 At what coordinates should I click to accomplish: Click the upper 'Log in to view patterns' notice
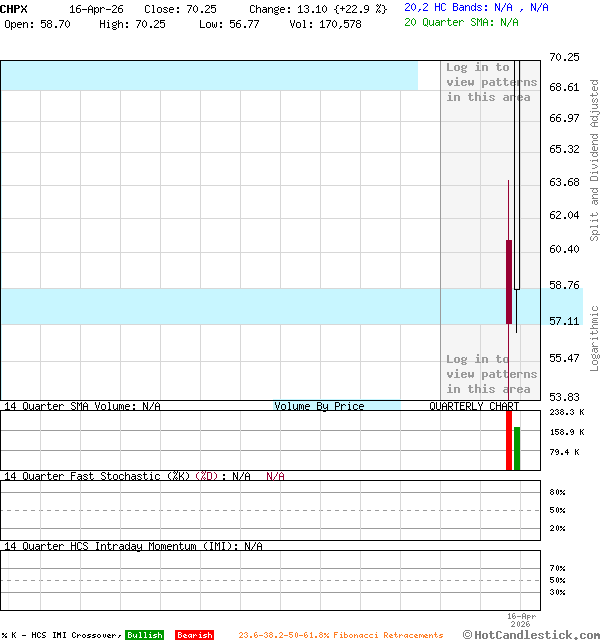[491, 82]
